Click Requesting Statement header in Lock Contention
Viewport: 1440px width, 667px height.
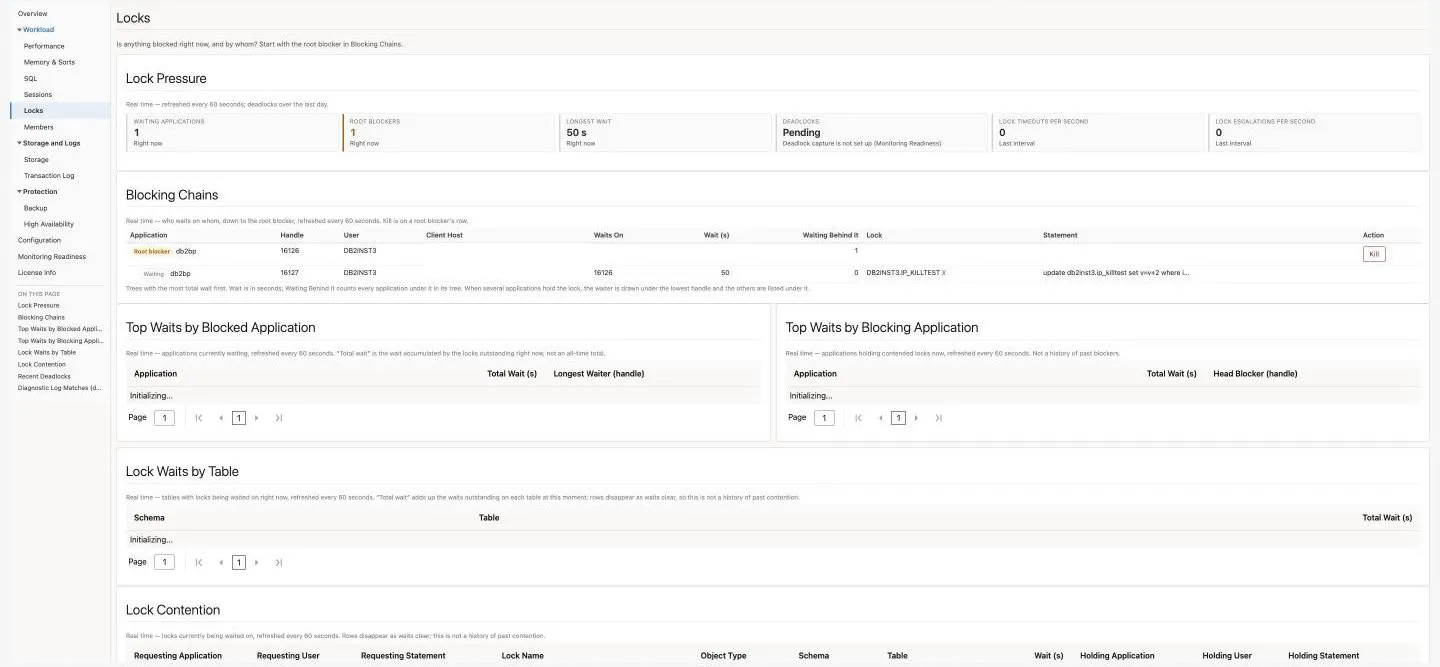[404, 655]
